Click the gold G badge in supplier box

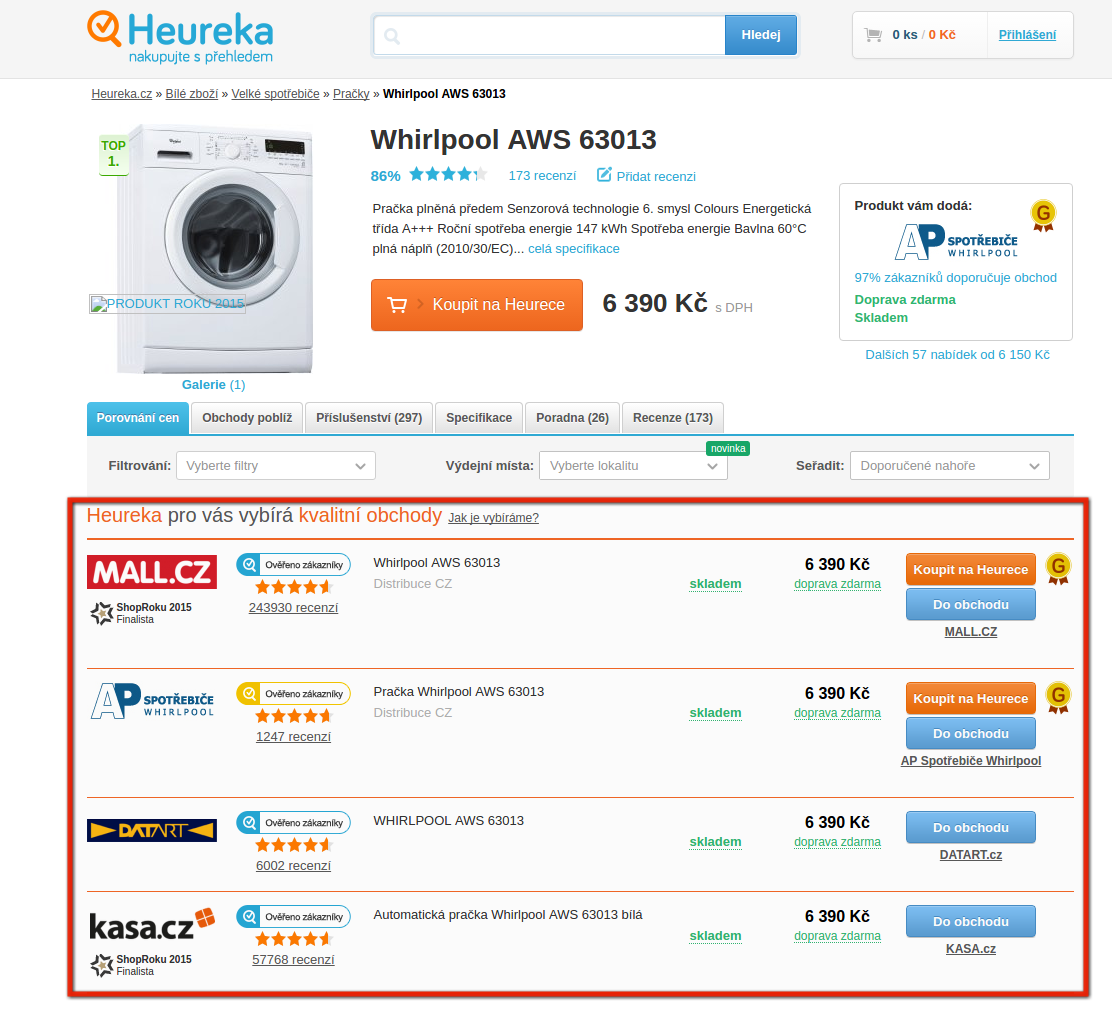pyautogui.click(x=1042, y=215)
